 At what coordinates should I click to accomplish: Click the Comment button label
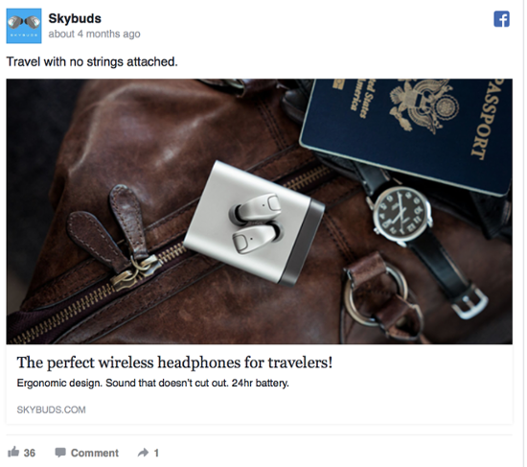[x=94, y=453]
